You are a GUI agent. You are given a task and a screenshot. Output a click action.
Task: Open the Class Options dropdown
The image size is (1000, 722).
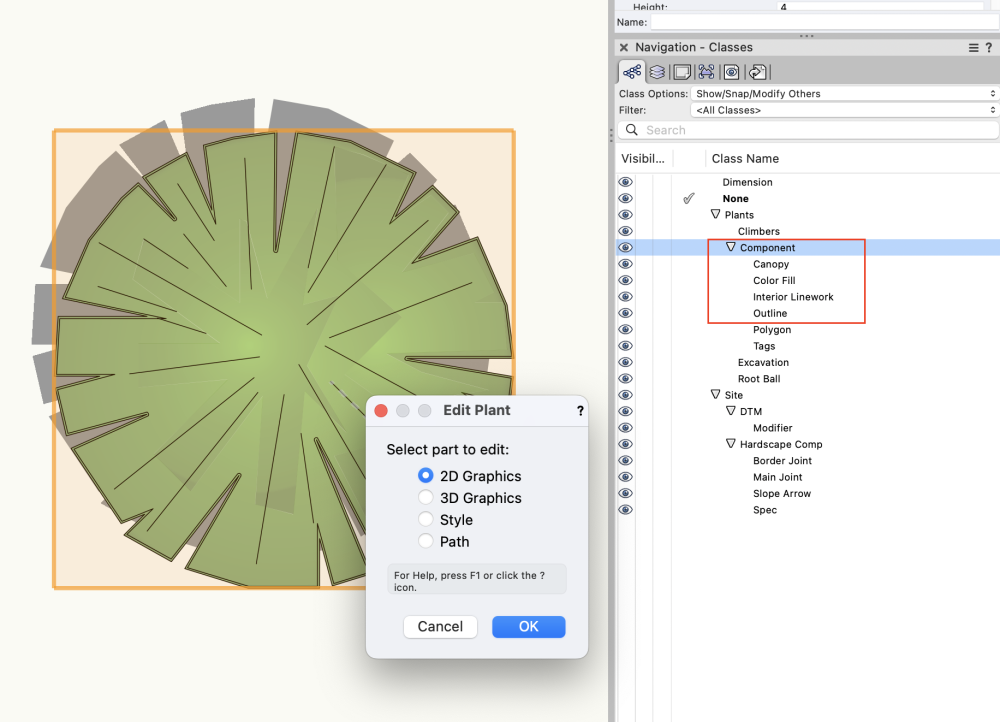tap(845, 93)
